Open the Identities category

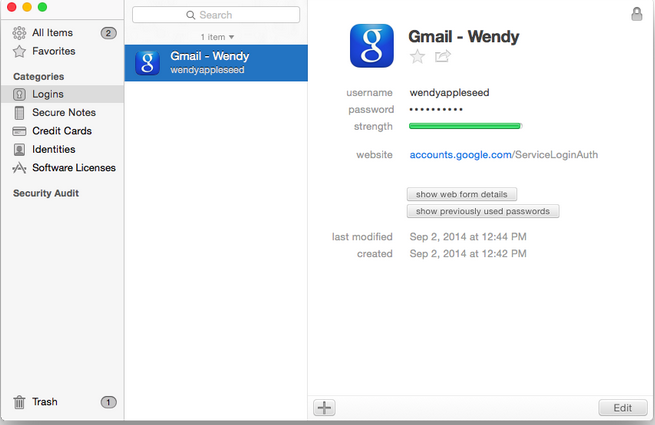(62, 150)
